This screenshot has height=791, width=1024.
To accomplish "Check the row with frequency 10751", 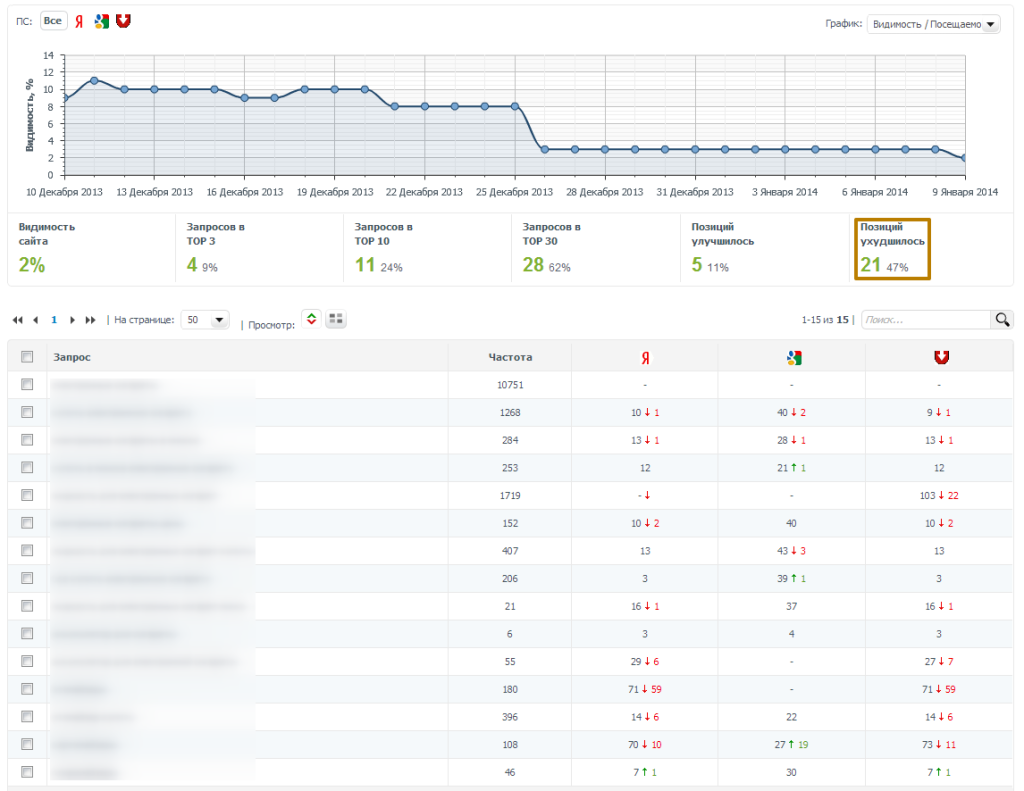I will coord(27,384).
